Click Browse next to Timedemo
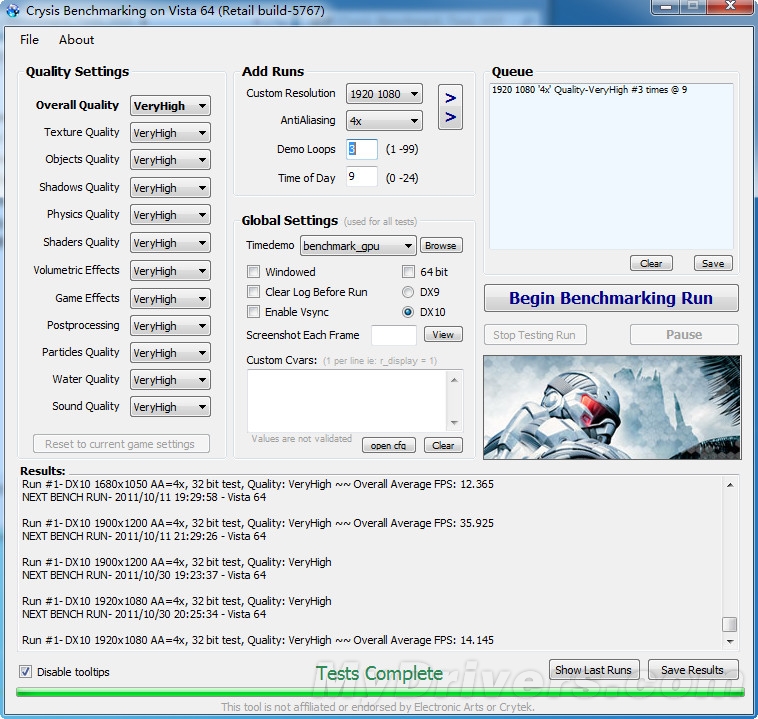This screenshot has height=719, width=758. coord(441,246)
